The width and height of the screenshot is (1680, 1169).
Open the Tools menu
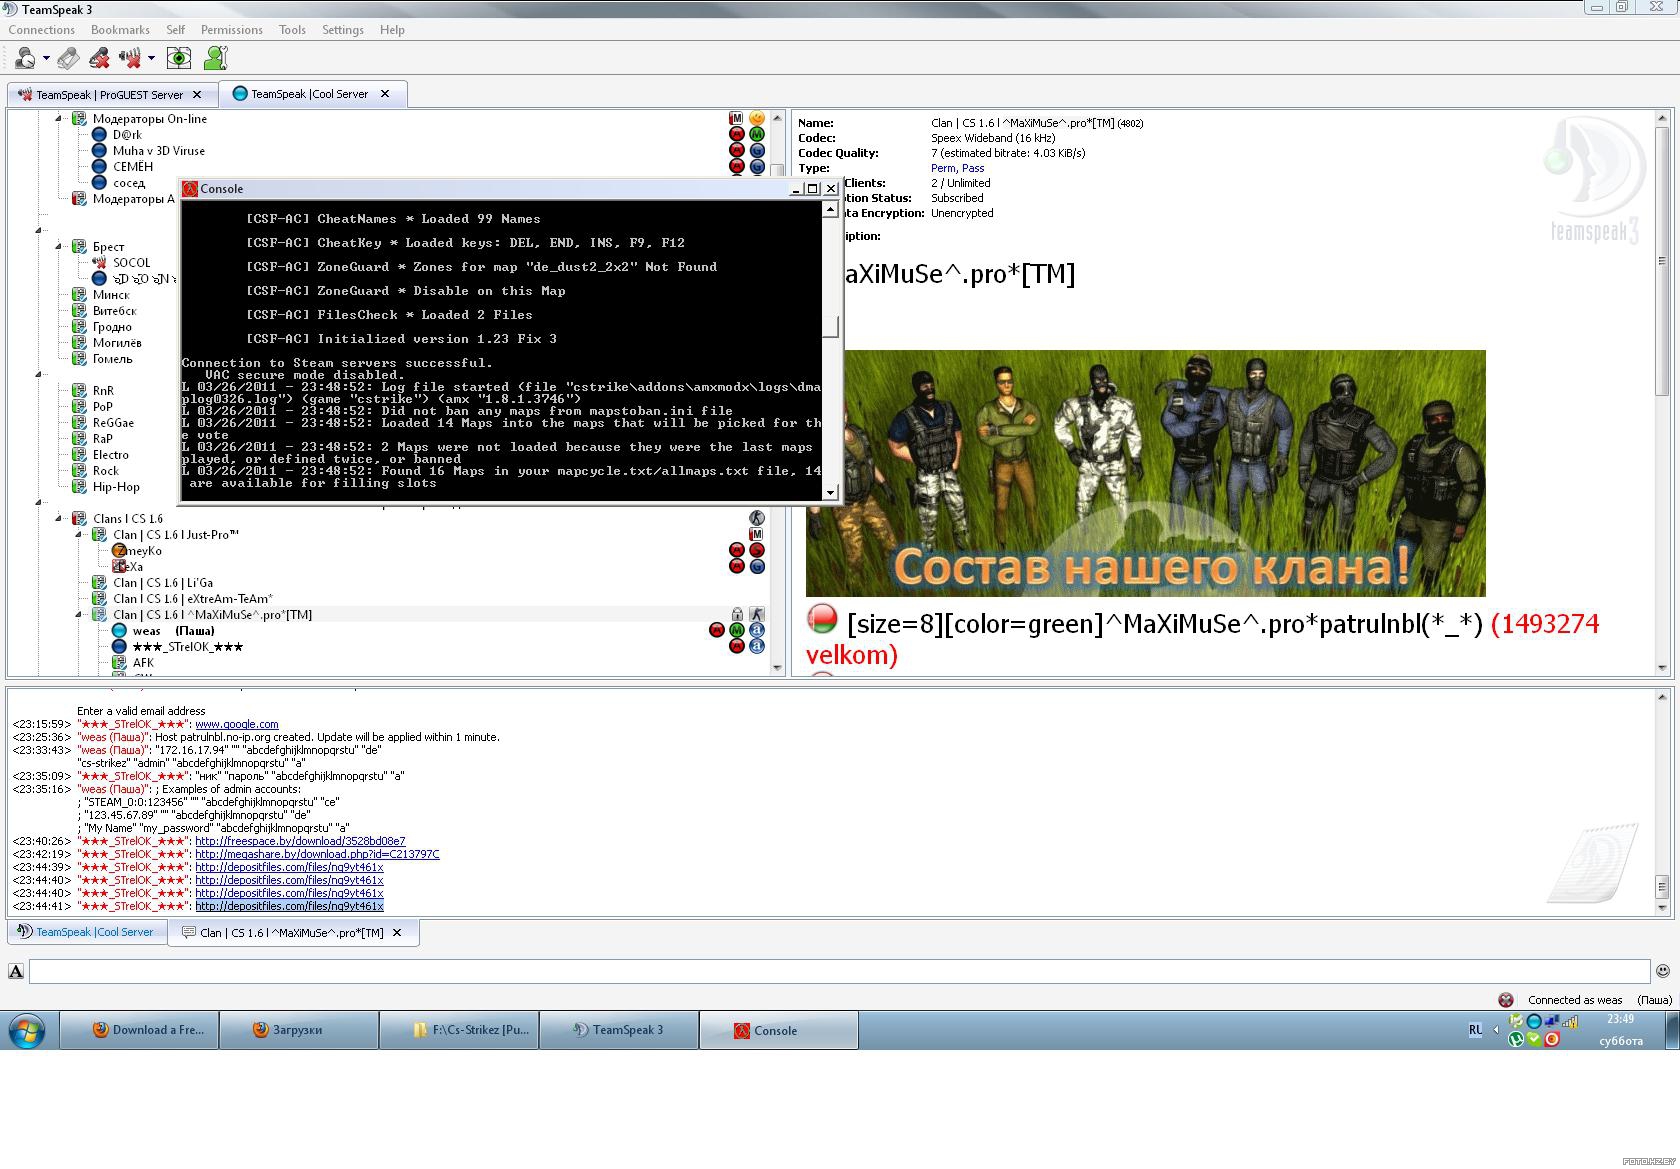point(292,30)
